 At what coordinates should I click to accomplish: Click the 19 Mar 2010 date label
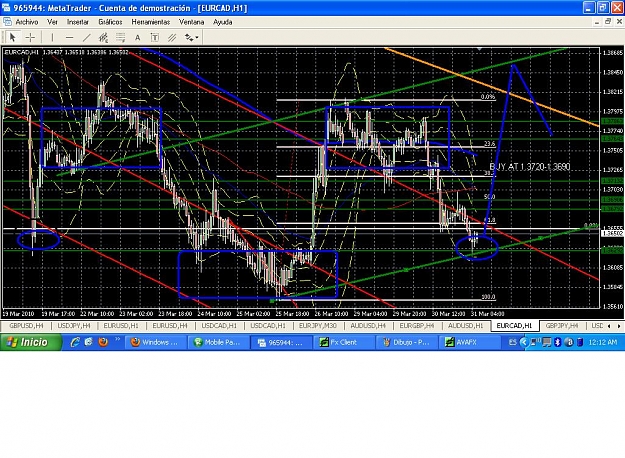coord(19,314)
